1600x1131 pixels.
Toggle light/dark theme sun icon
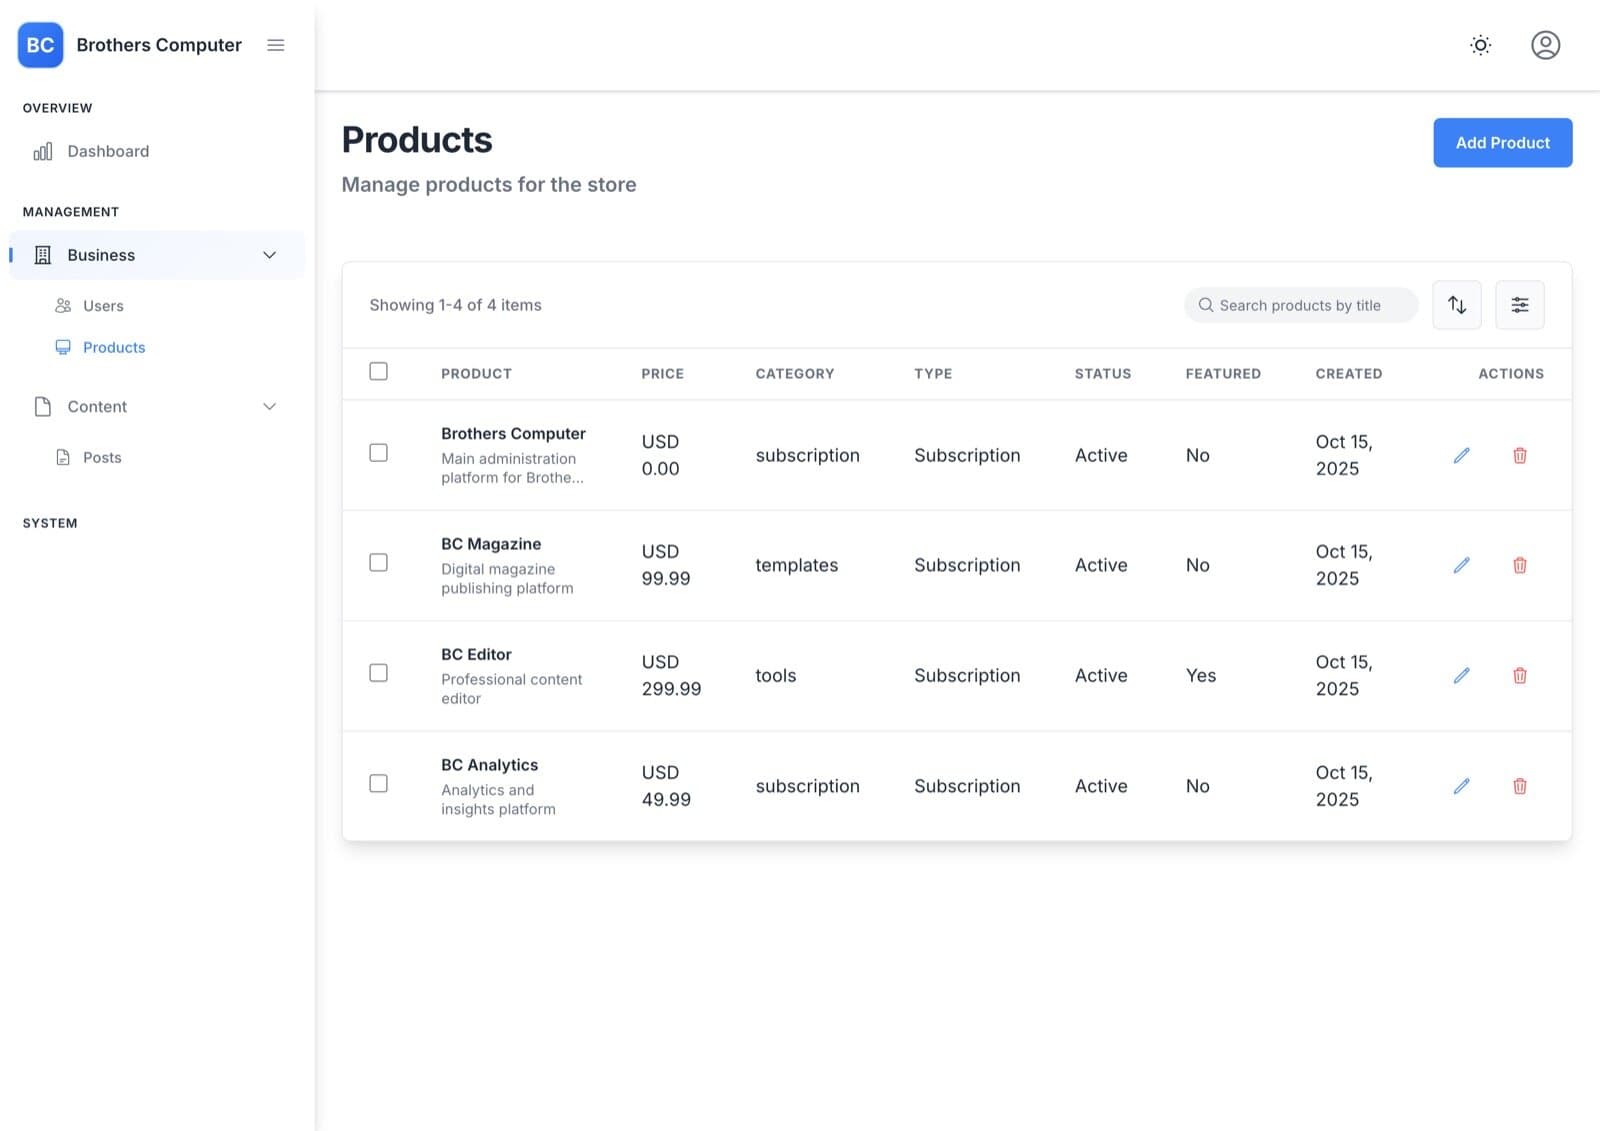(x=1481, y=45)
